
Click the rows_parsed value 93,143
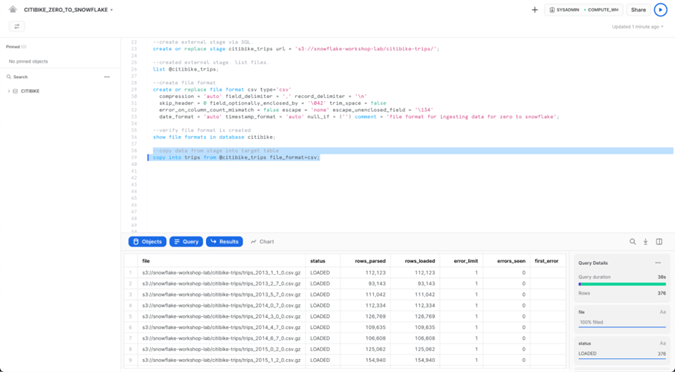(x=377, y=284)
